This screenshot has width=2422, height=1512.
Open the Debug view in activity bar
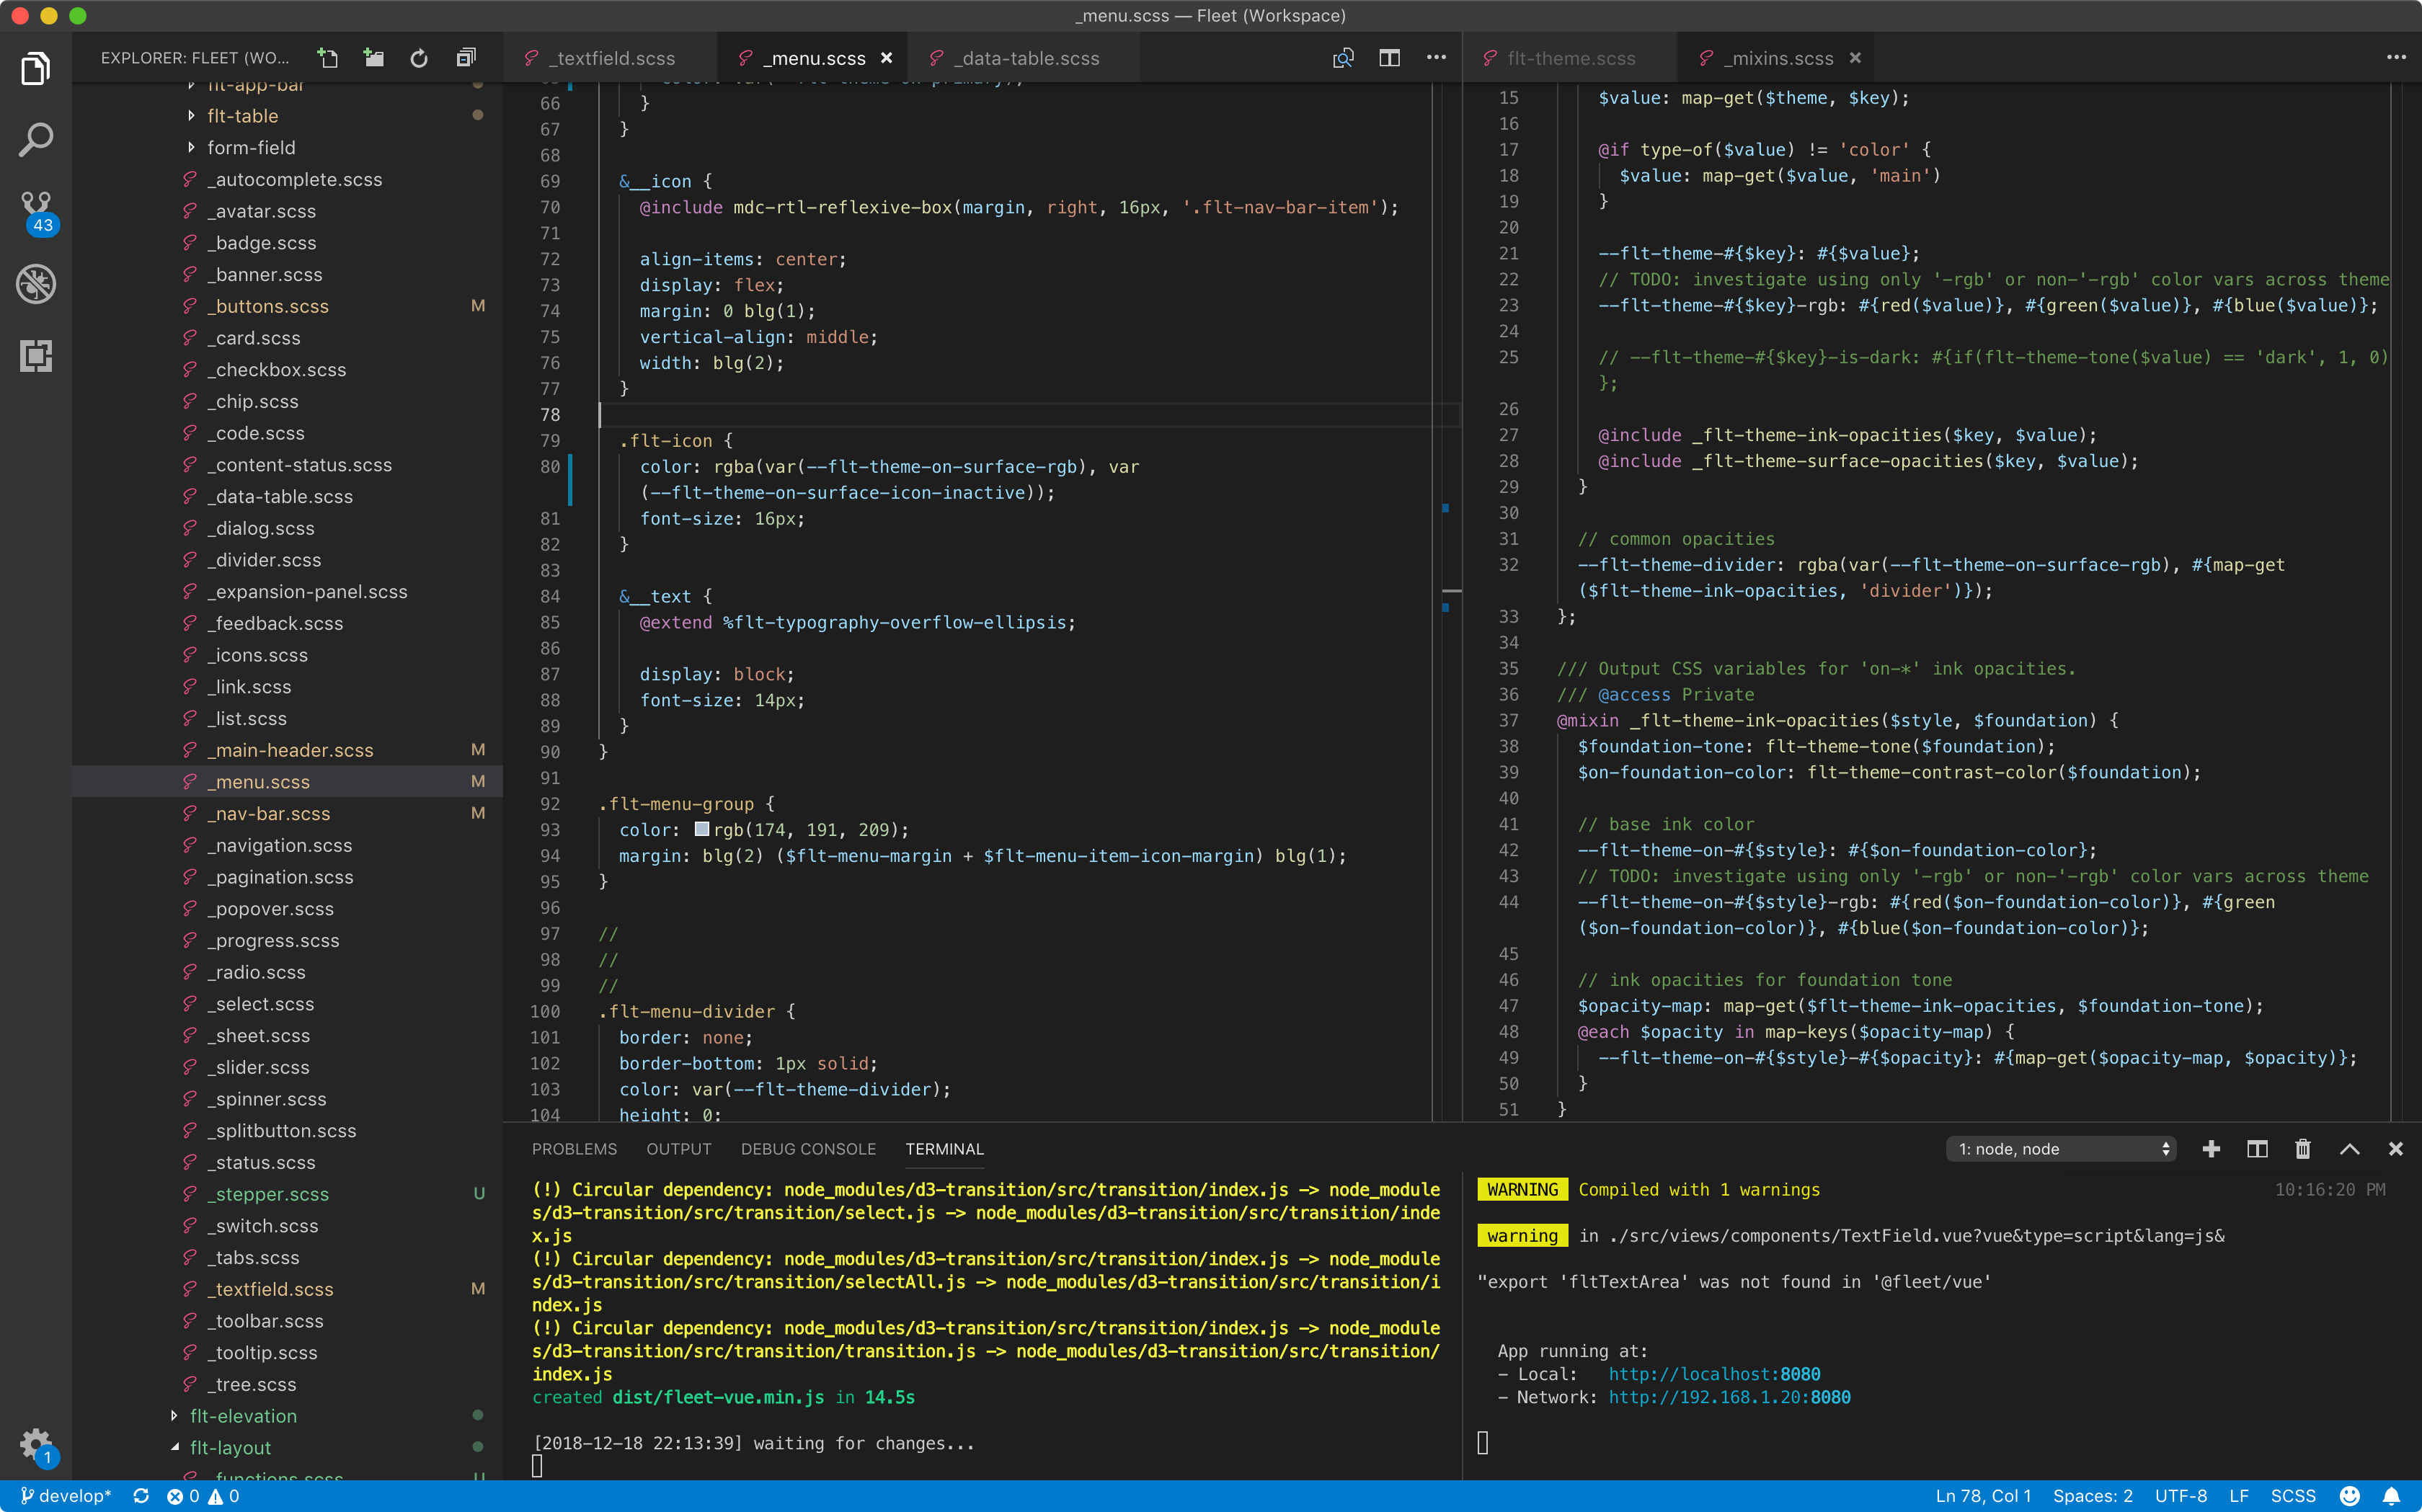pos(36,284)
